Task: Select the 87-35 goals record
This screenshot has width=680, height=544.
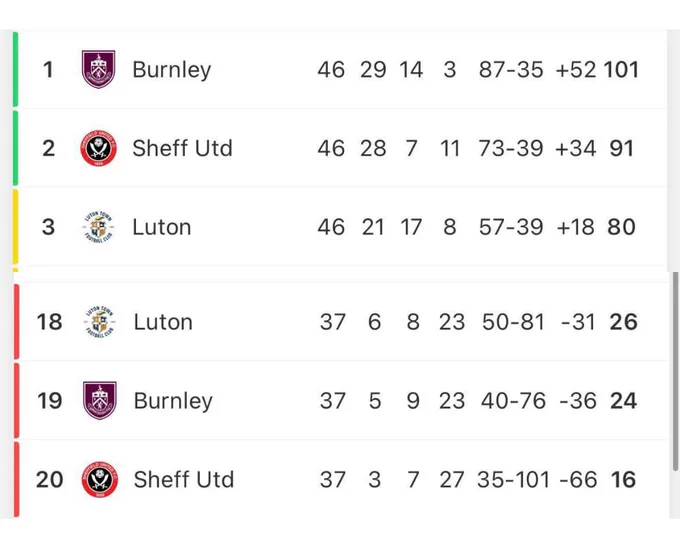Action: [x=511, y=70]
